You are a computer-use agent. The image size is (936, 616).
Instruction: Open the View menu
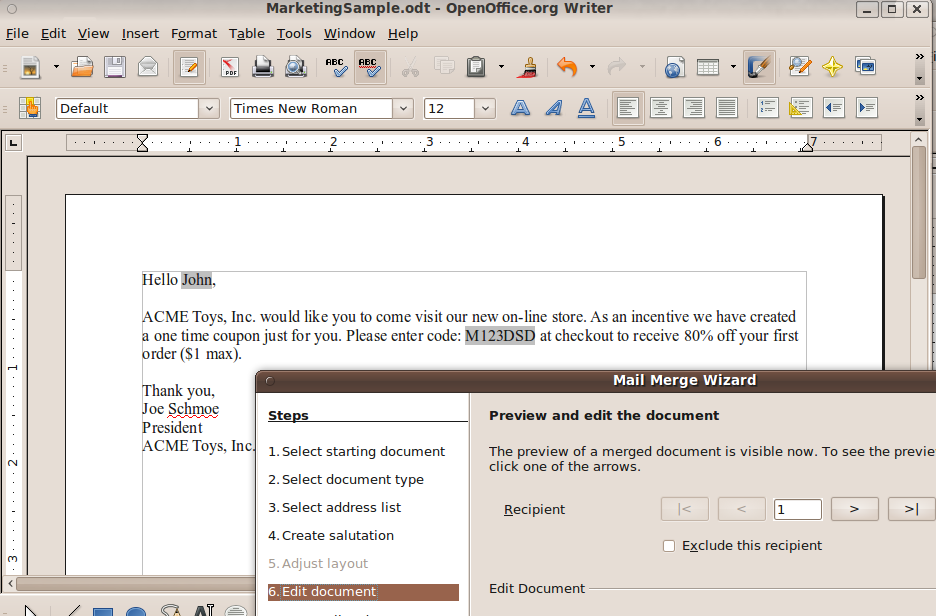point(93,34)
